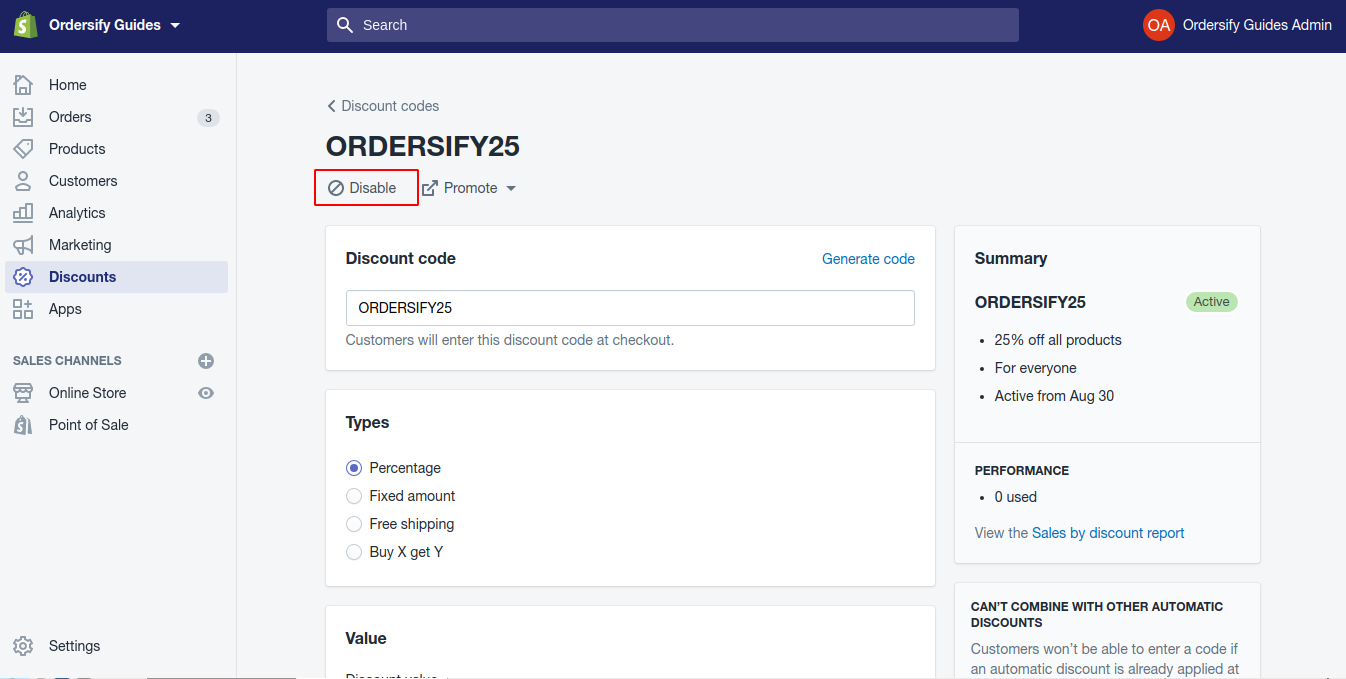Select the Buy X get Y type
This screenshot has width=1346, height=679.
point(354,552)
